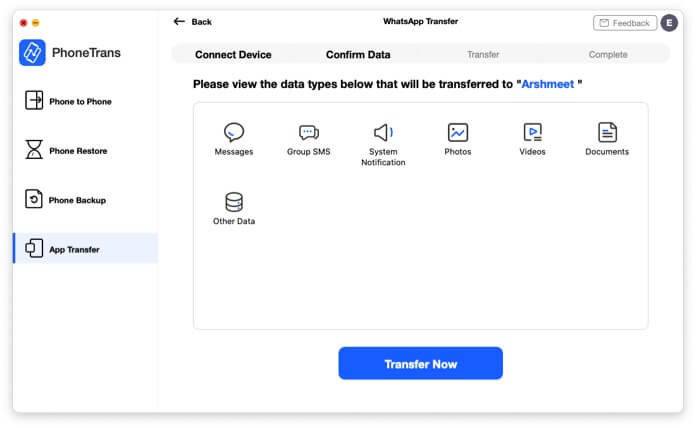Click the Videos label text
Image resolution: width=696 pixels, height=428 pixels.
point(532,151)
